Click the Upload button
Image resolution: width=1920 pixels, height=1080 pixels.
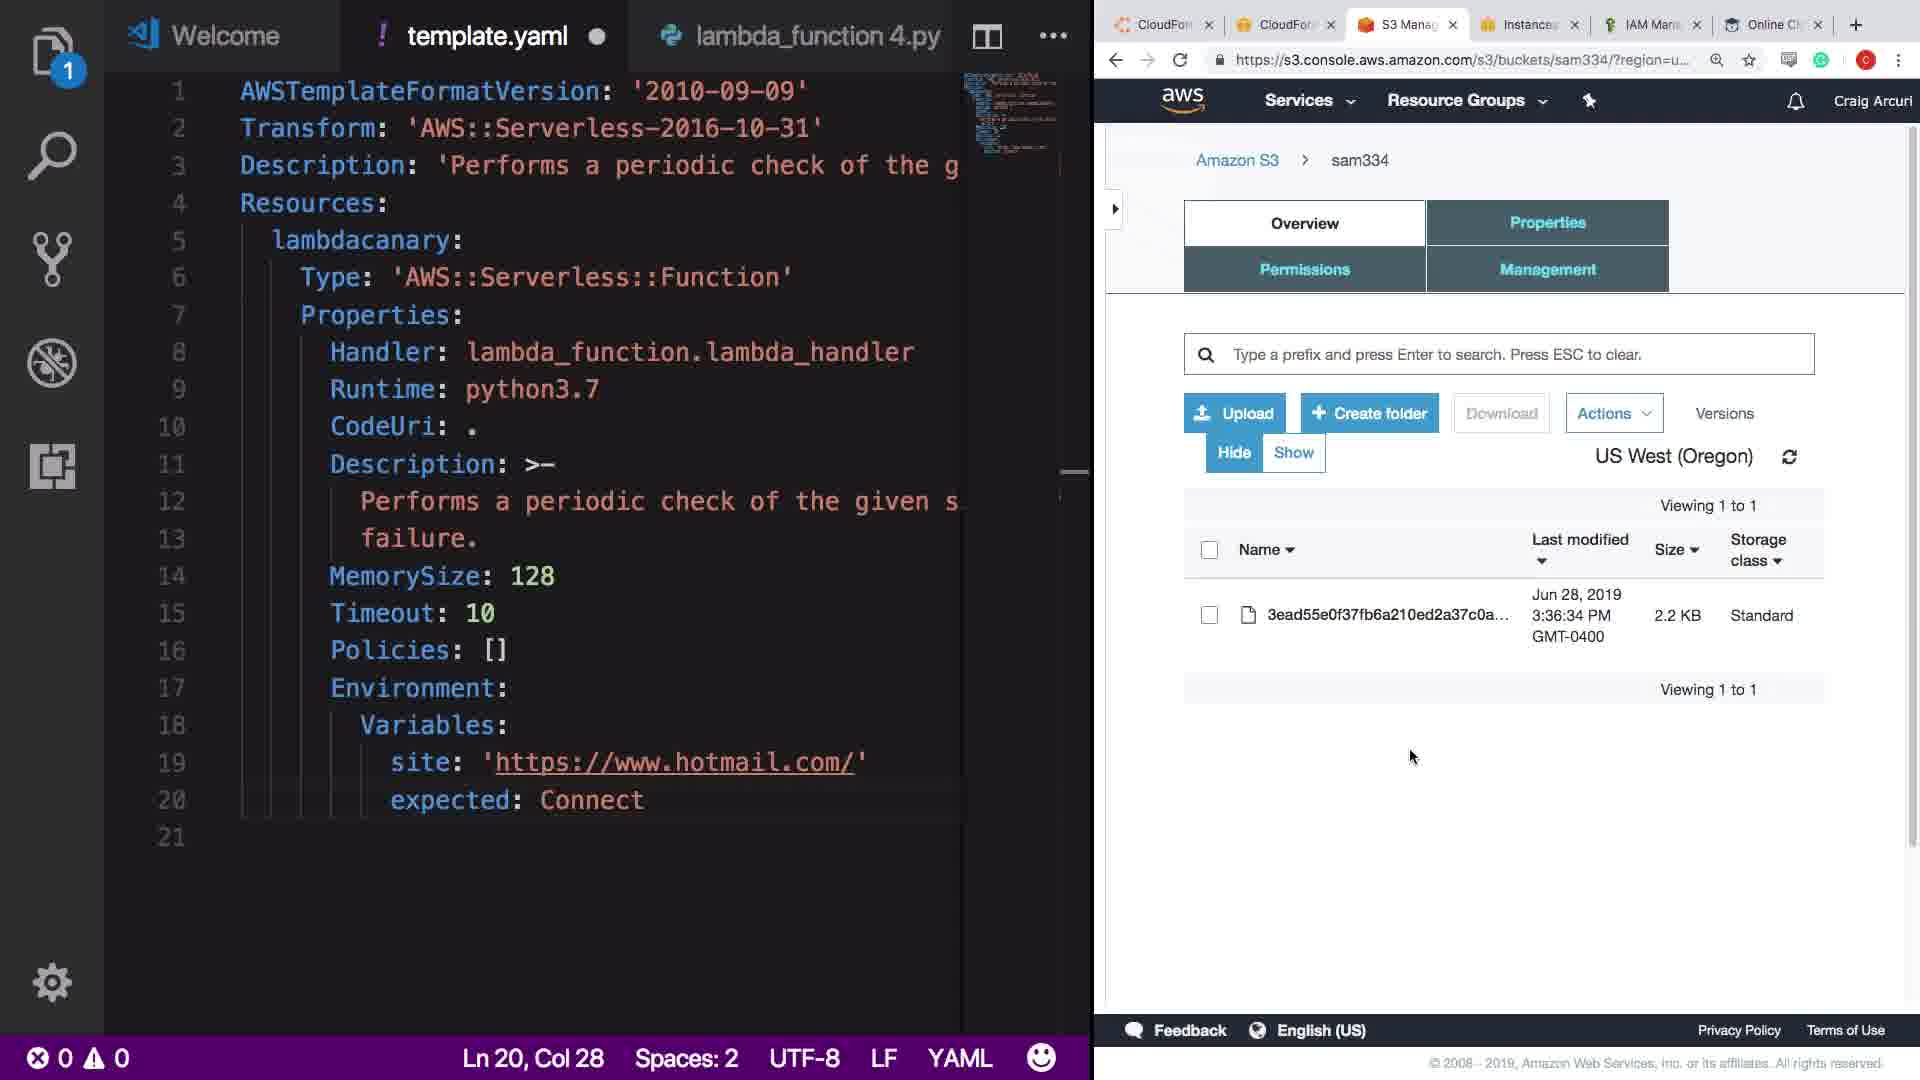click(x=1234, y=413)
